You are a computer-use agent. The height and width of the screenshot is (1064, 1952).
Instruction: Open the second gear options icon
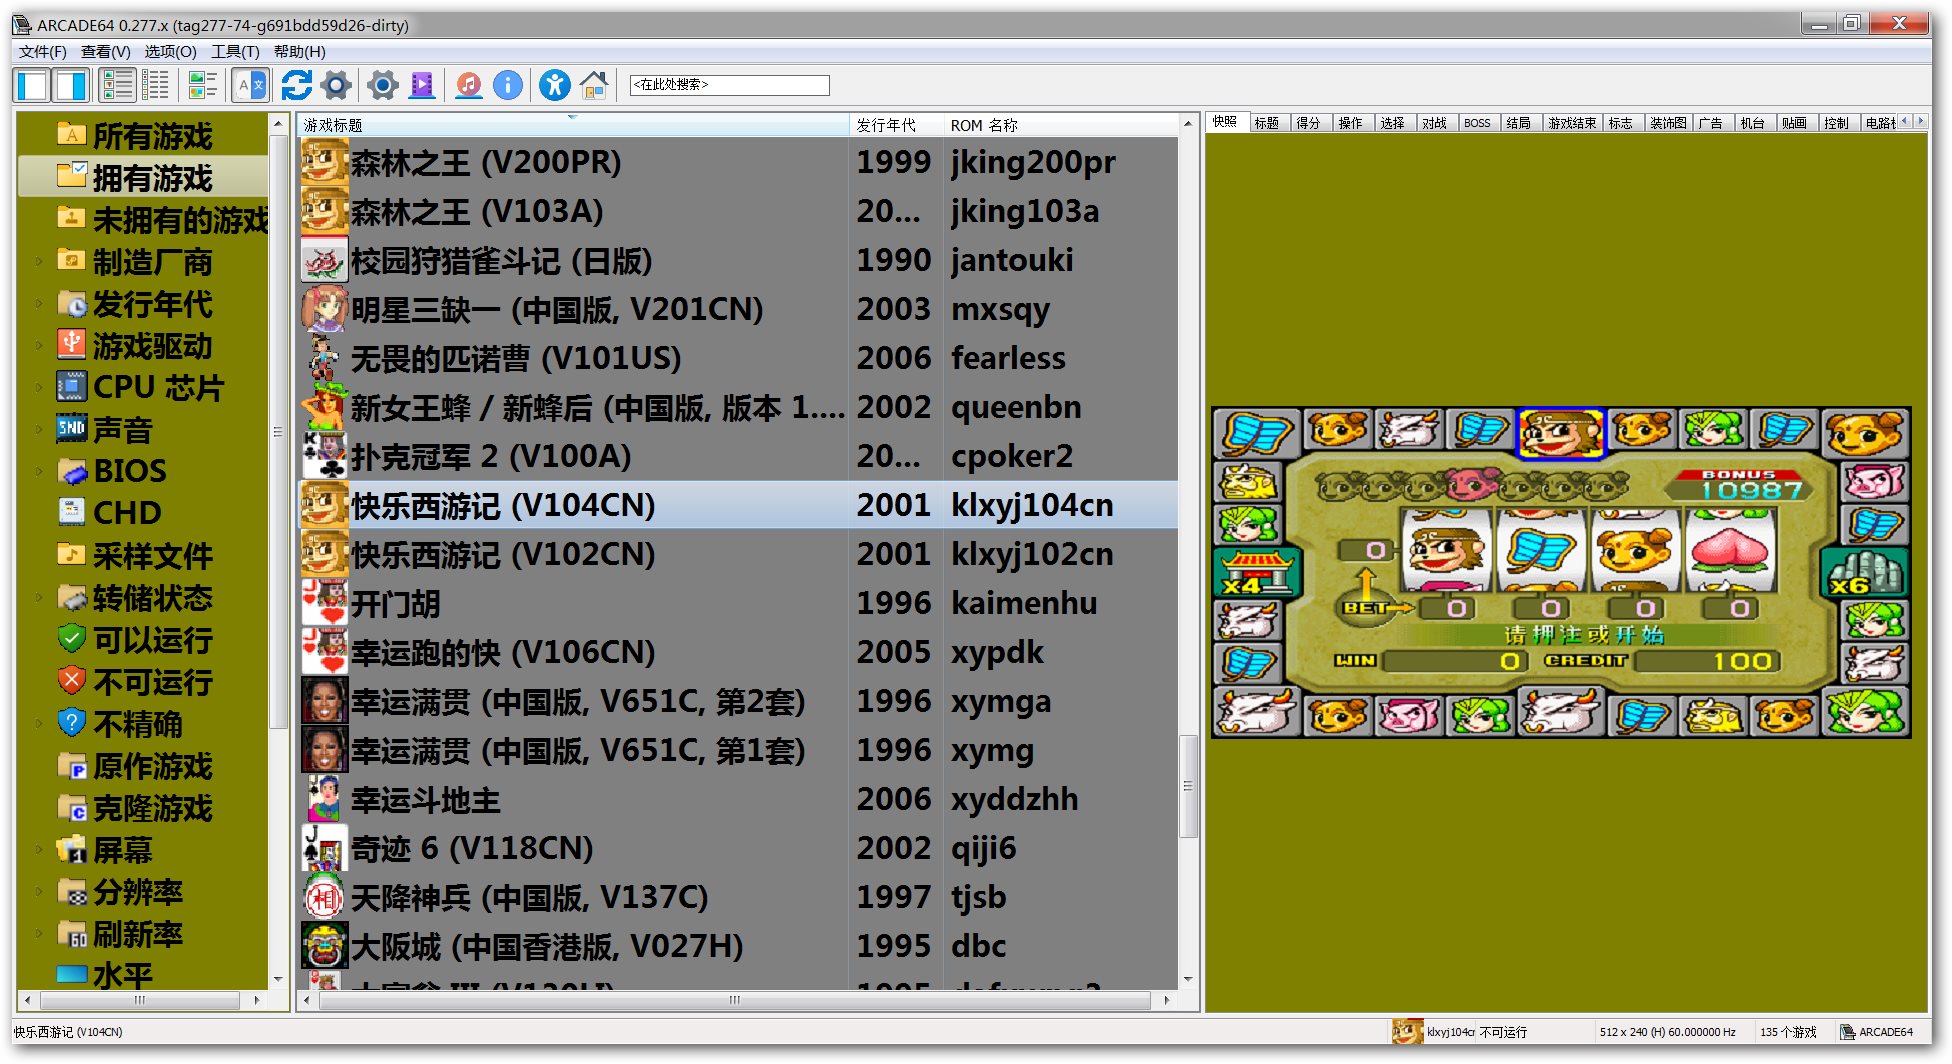pyautogui.click(x=382, y=86)
